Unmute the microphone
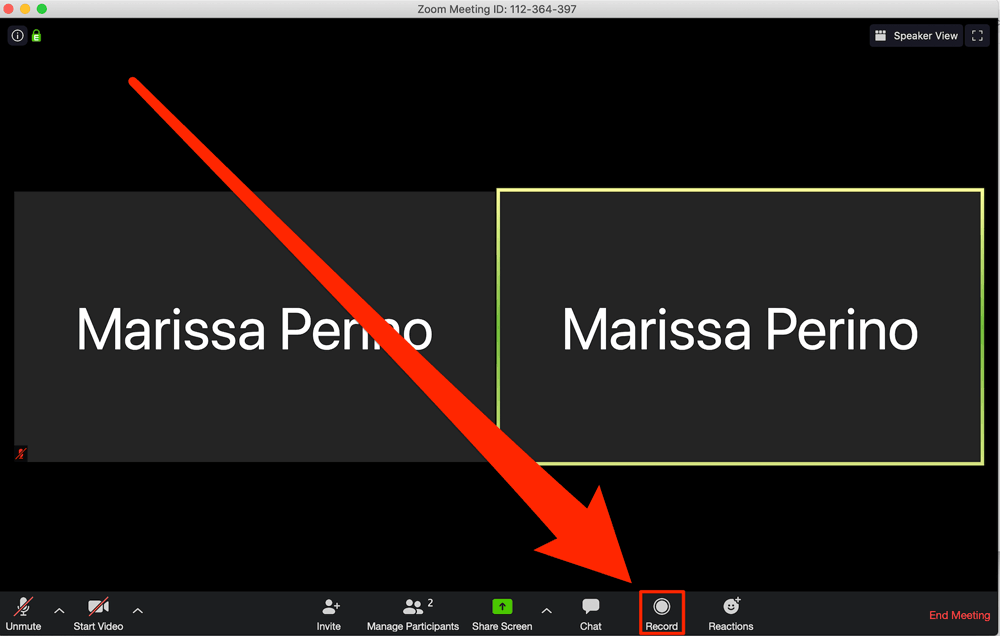1000x636 pixels. (24, 613)
